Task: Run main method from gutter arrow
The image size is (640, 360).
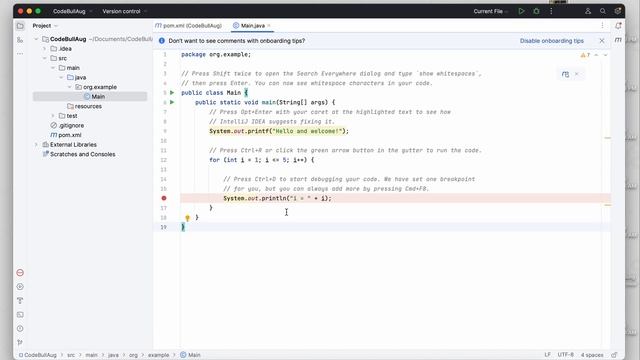Action: [172, 102]
